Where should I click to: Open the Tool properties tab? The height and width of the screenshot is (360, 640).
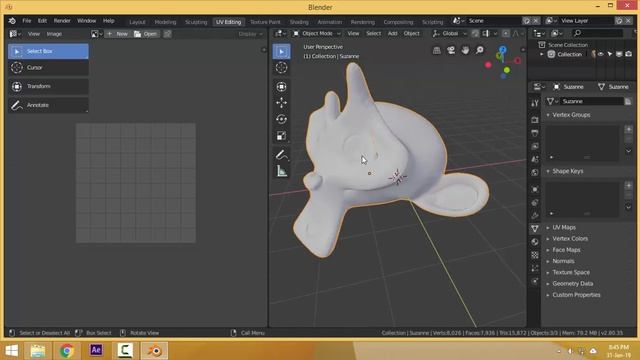tap(535, 103)
